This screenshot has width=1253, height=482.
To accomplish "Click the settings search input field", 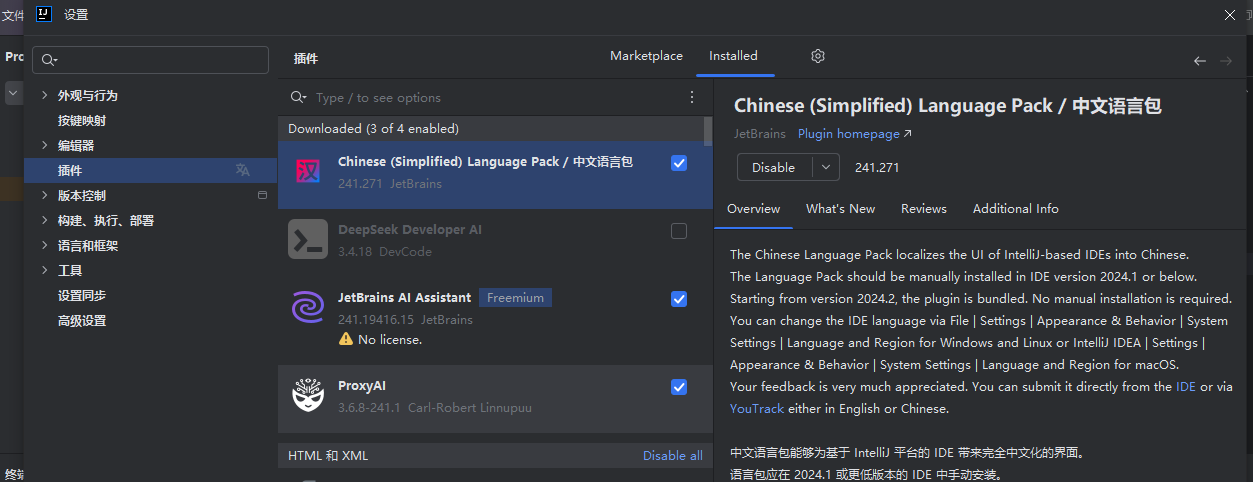I will tap(150, 60).
